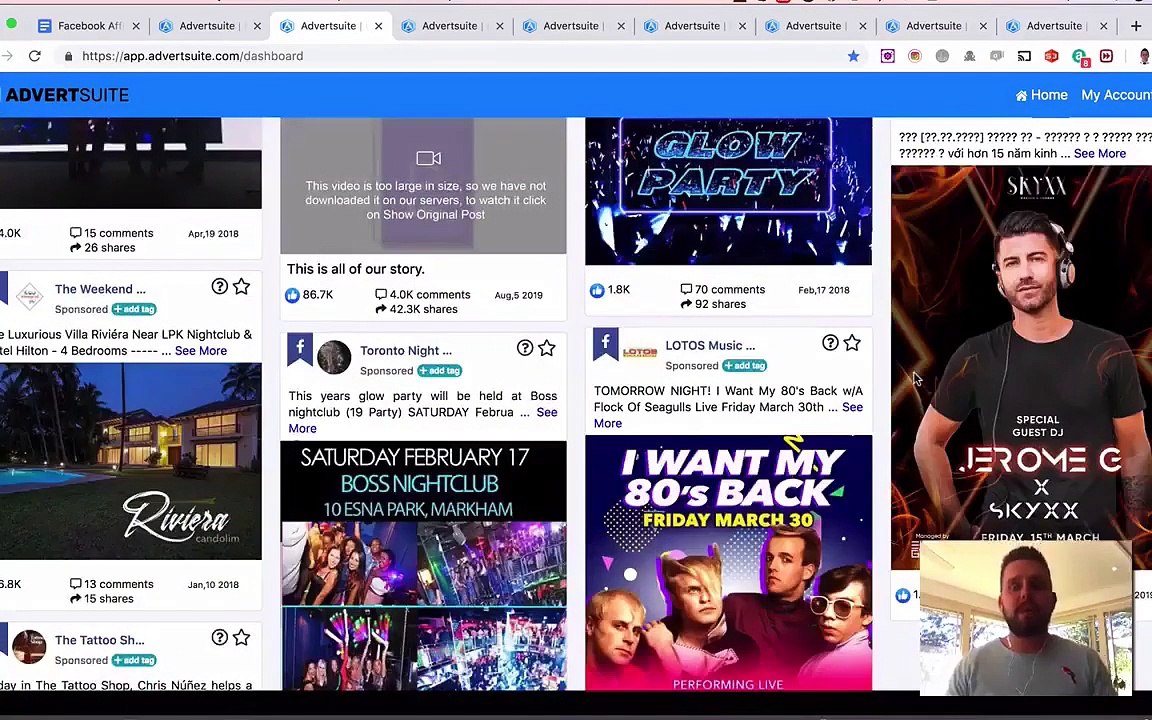Bookmark page with the blue star icon
The width and height of the screenshot is (1152, 720).
click(853, 56)
